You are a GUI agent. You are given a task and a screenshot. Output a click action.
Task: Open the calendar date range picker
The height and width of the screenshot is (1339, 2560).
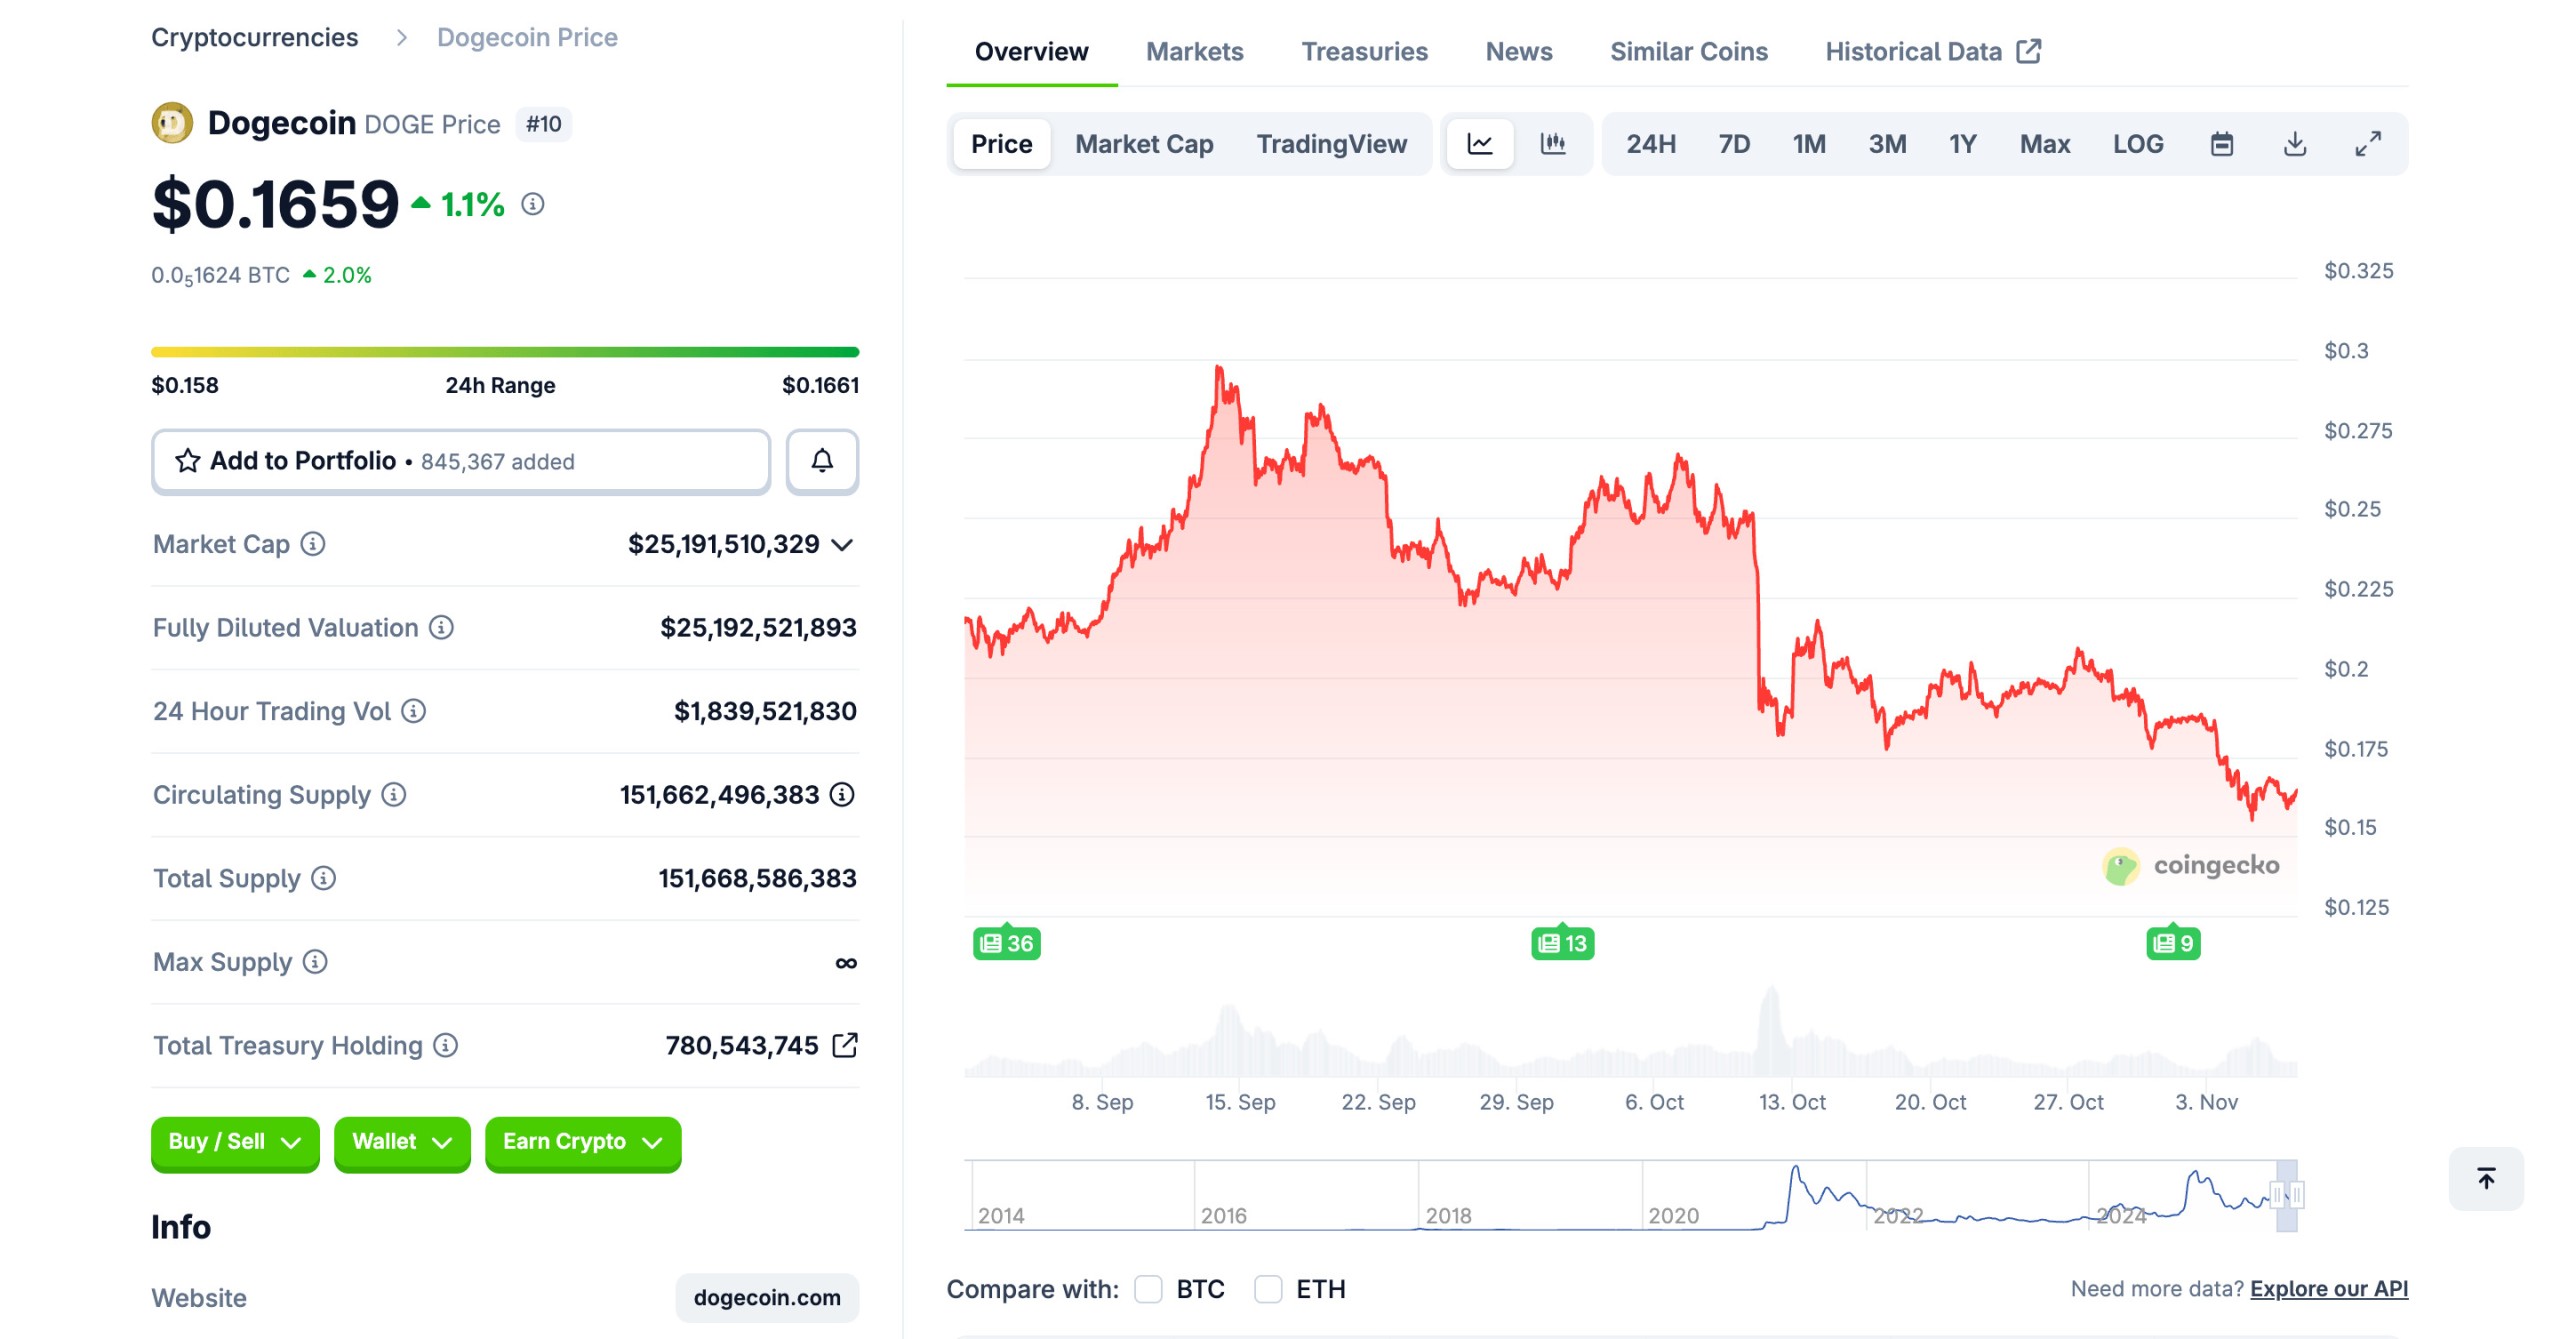tap(2222, 143)
